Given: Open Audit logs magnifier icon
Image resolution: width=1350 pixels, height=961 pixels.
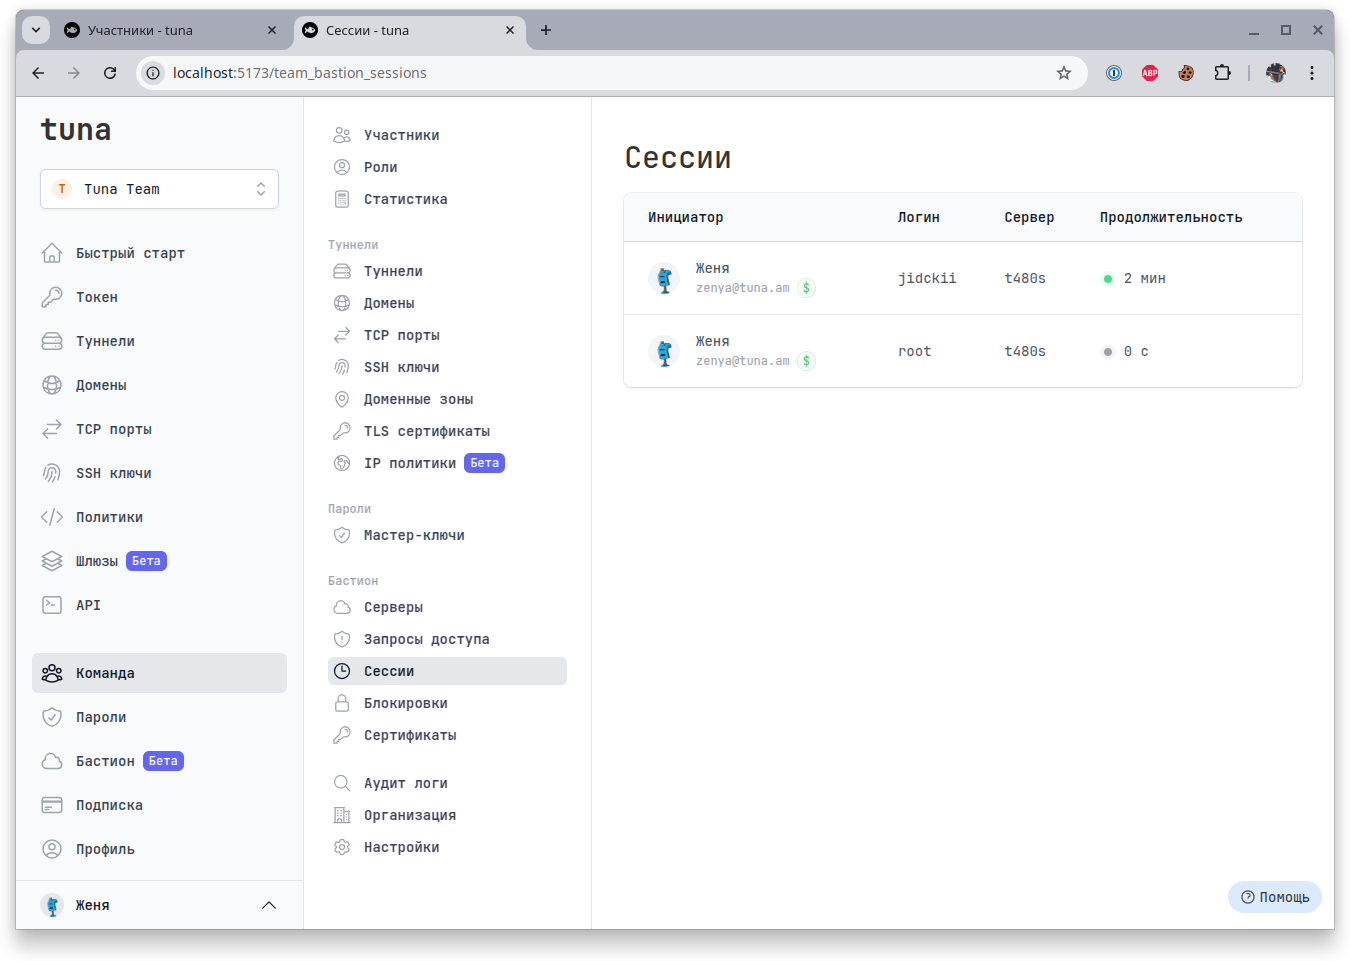Looking at the screenshot, I should pos(342,783).
